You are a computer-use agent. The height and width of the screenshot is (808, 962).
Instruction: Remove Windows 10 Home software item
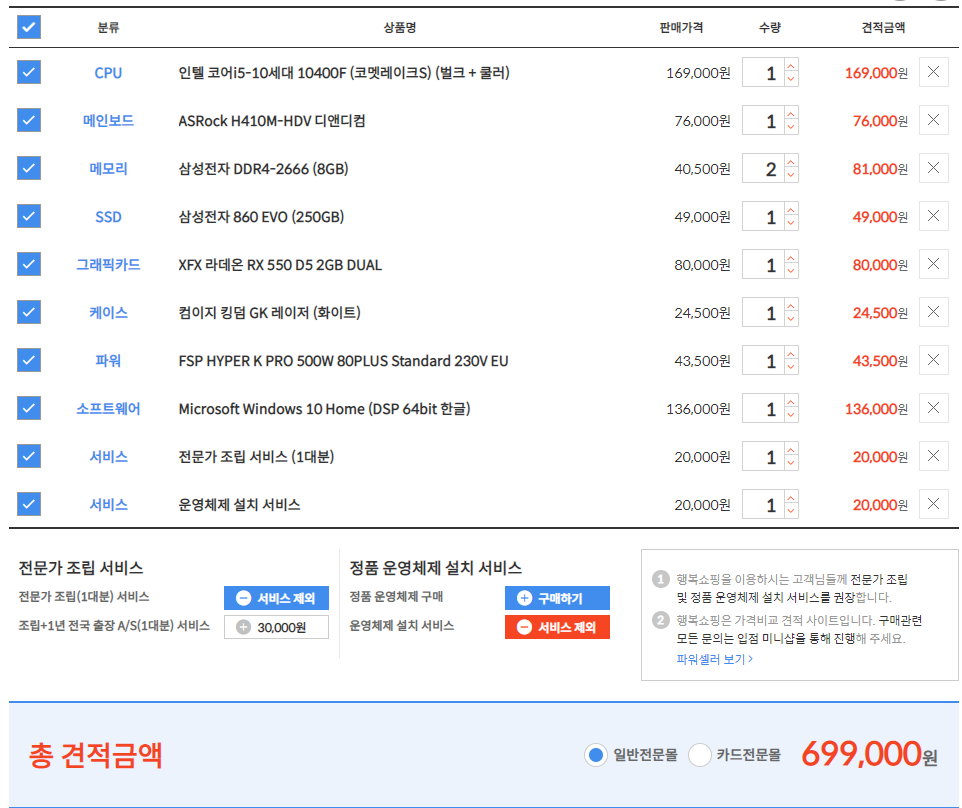[933, 408]
